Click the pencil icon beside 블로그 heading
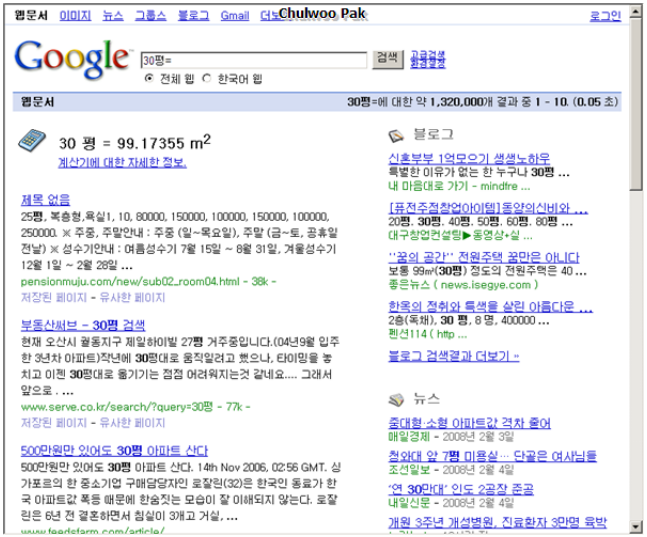 click(x=396, y=135)
